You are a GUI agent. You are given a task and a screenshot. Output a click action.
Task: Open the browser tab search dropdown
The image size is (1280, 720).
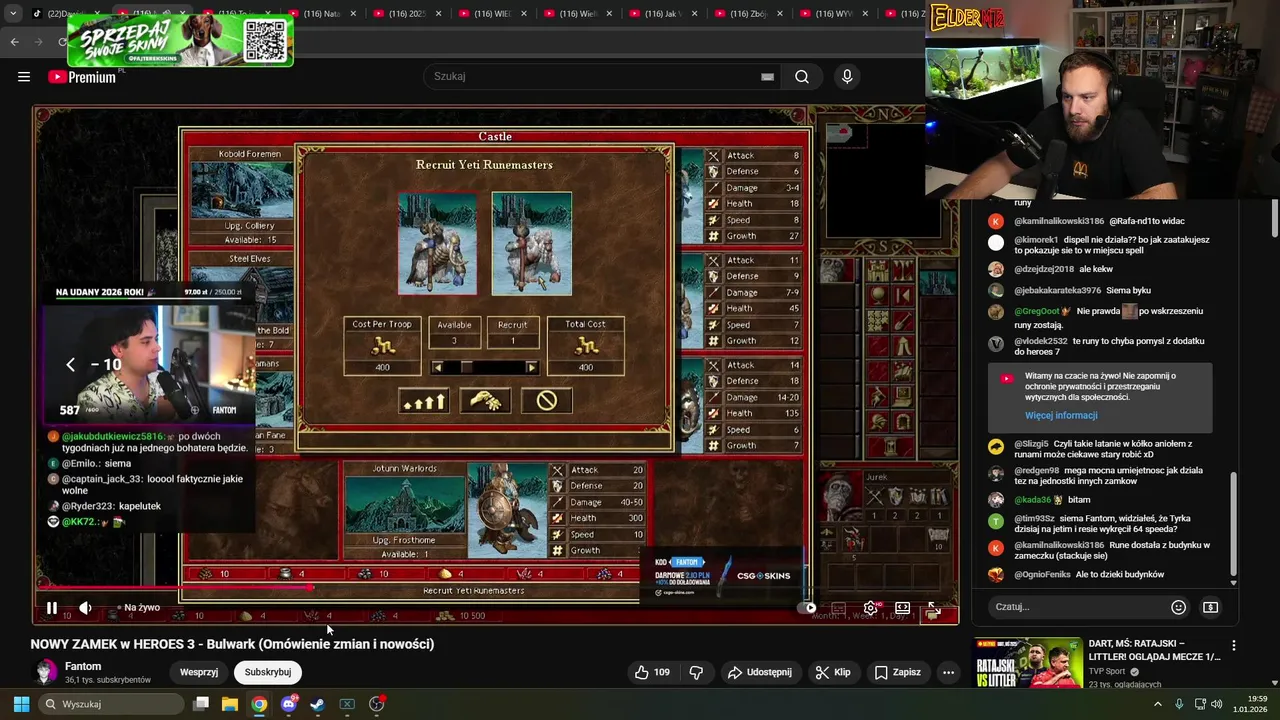pyautogui.click(x=12, y=14)
